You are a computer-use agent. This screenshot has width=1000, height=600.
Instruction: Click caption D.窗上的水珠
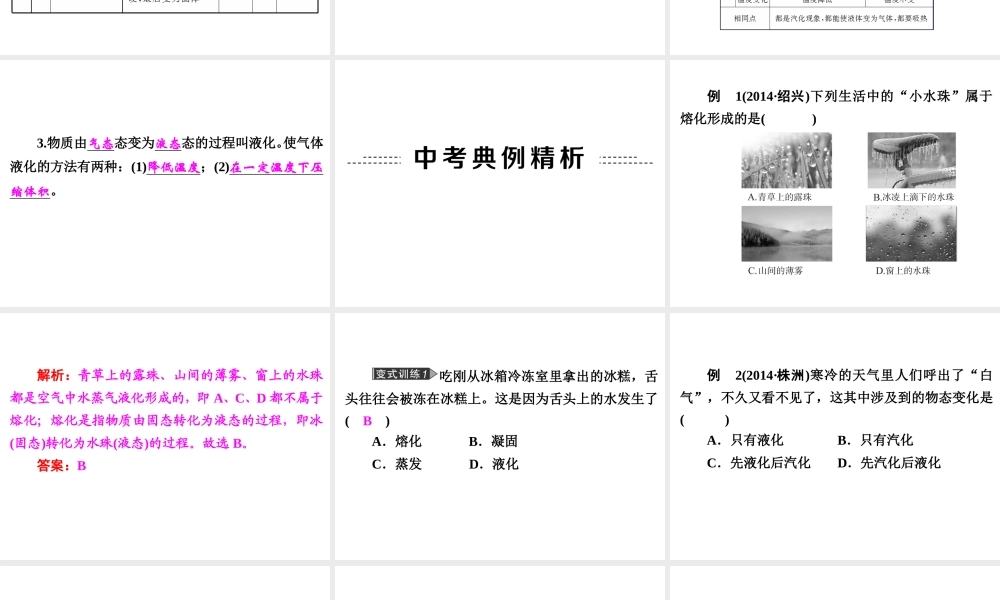pos(902,270)
